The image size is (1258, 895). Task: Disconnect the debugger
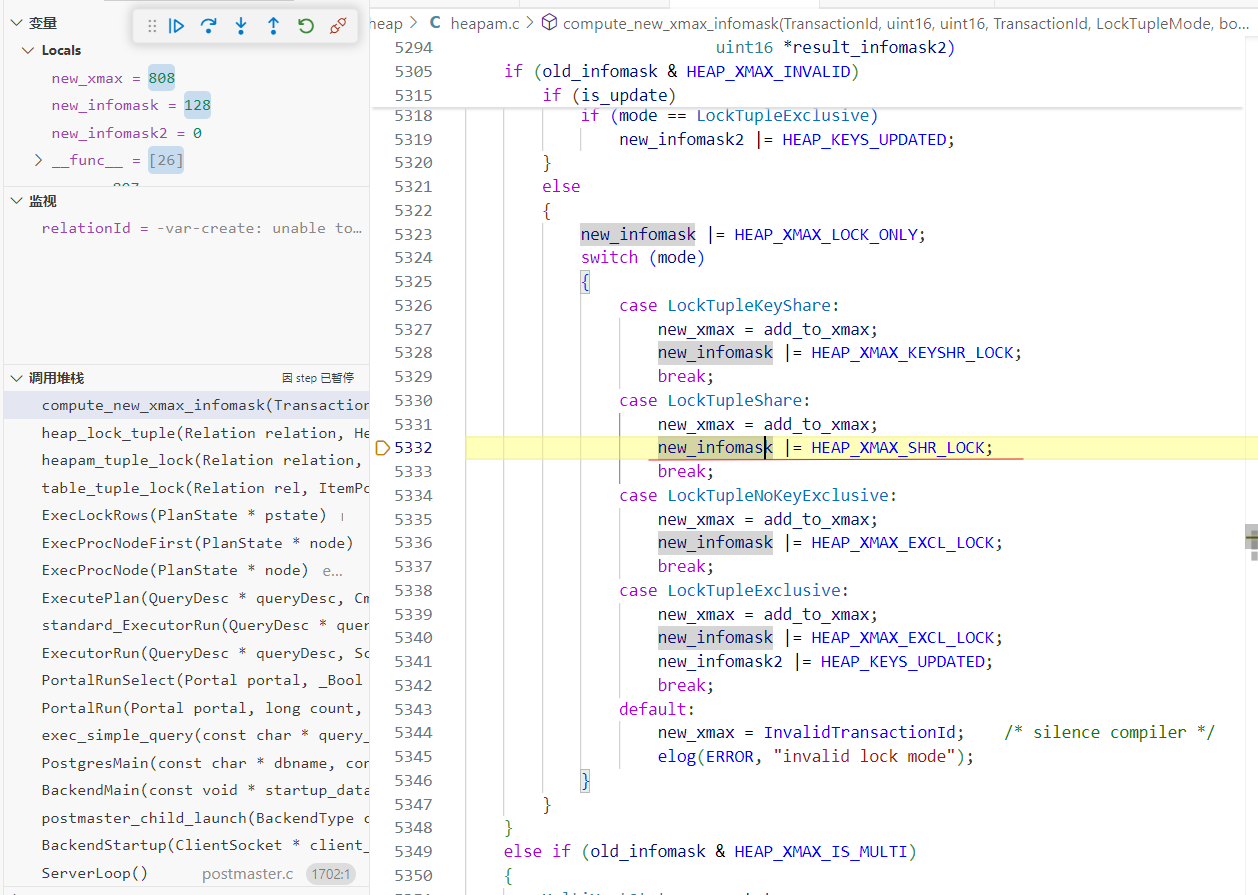click(338, 27)
